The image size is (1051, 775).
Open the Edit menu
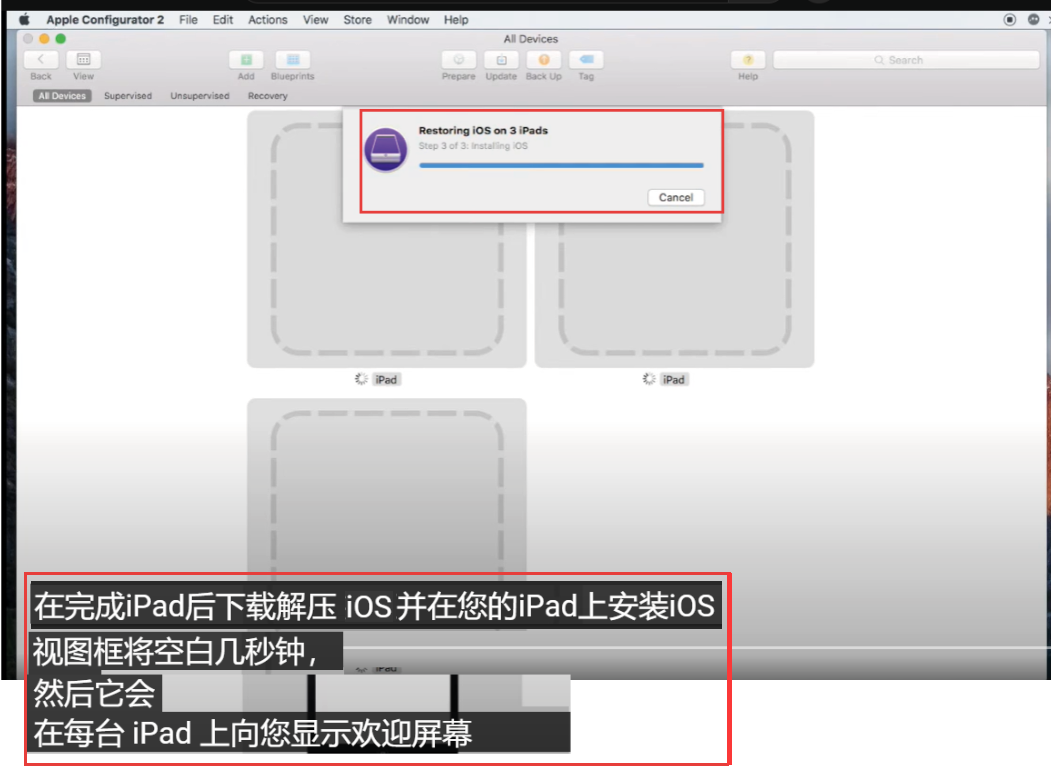[x=223, y=19]
